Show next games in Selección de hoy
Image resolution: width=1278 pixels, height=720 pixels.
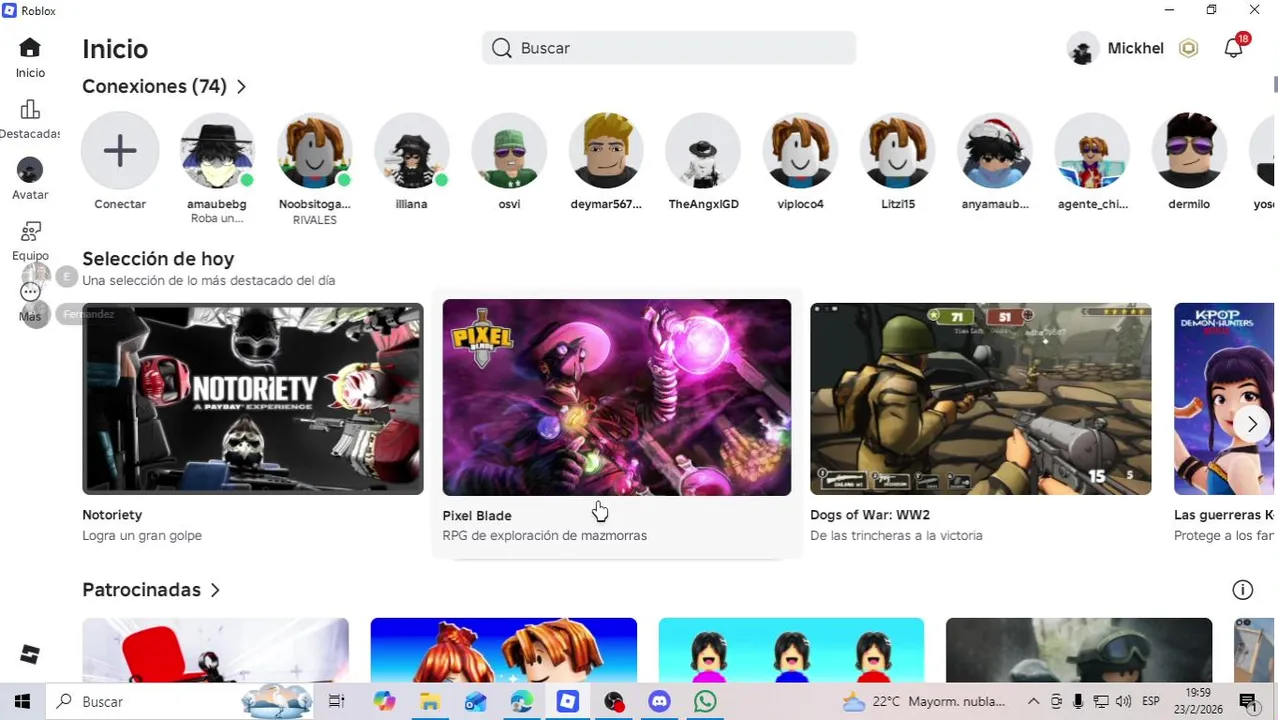tap(1251, 424)
